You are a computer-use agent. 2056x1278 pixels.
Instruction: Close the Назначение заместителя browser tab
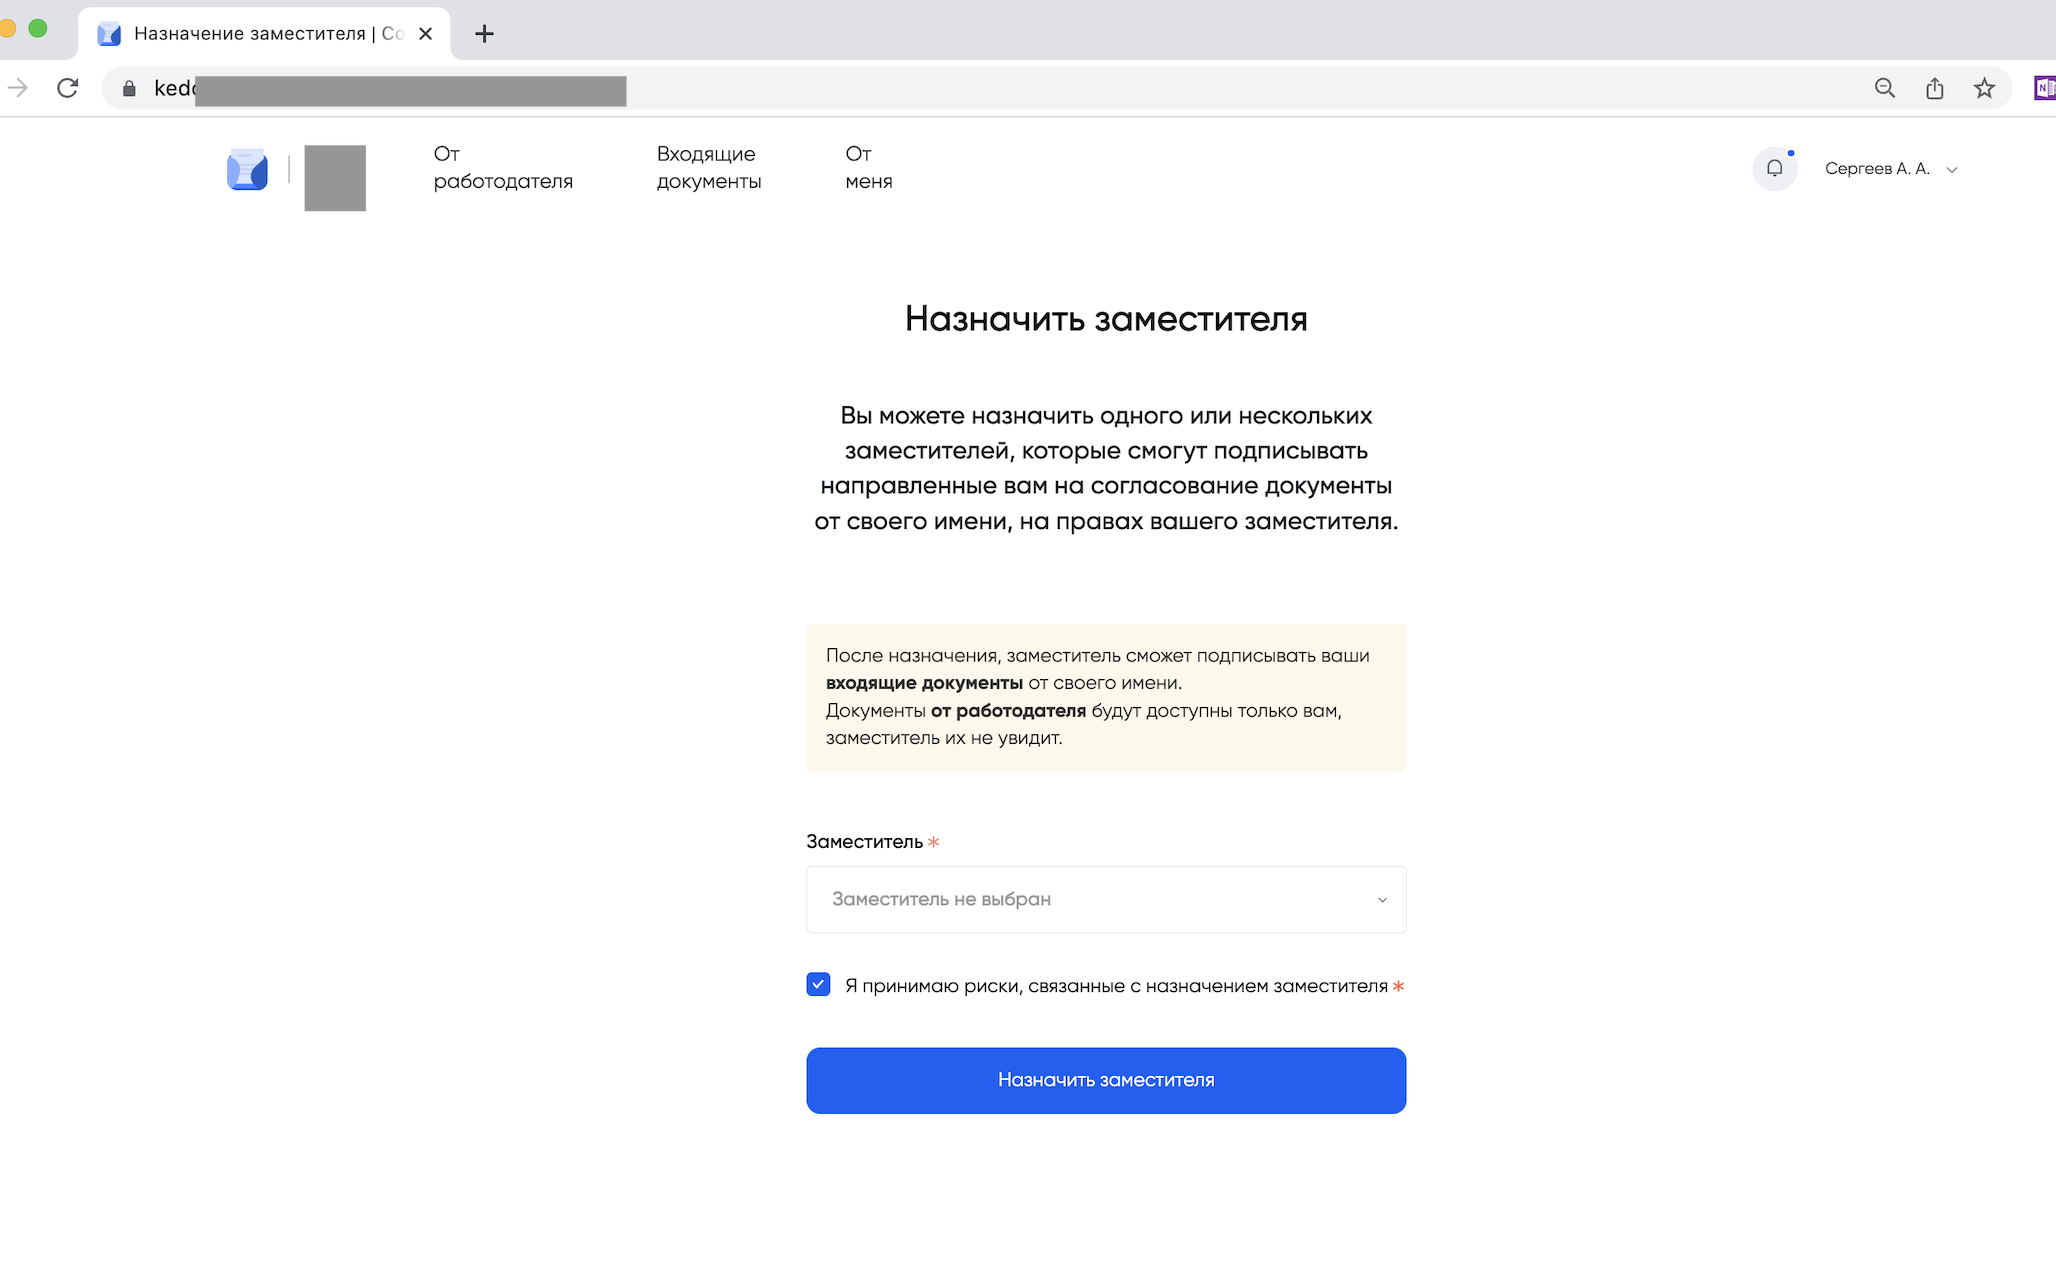[425, 34]
